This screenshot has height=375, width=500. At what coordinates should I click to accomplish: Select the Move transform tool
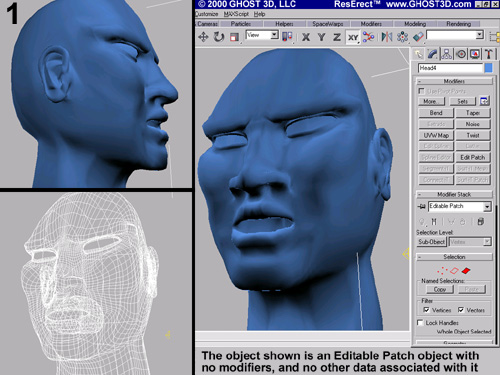203,37
